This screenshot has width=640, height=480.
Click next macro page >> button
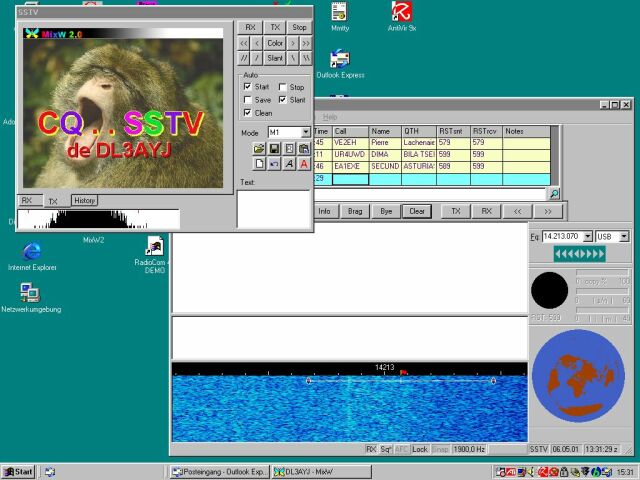[548, 211]
